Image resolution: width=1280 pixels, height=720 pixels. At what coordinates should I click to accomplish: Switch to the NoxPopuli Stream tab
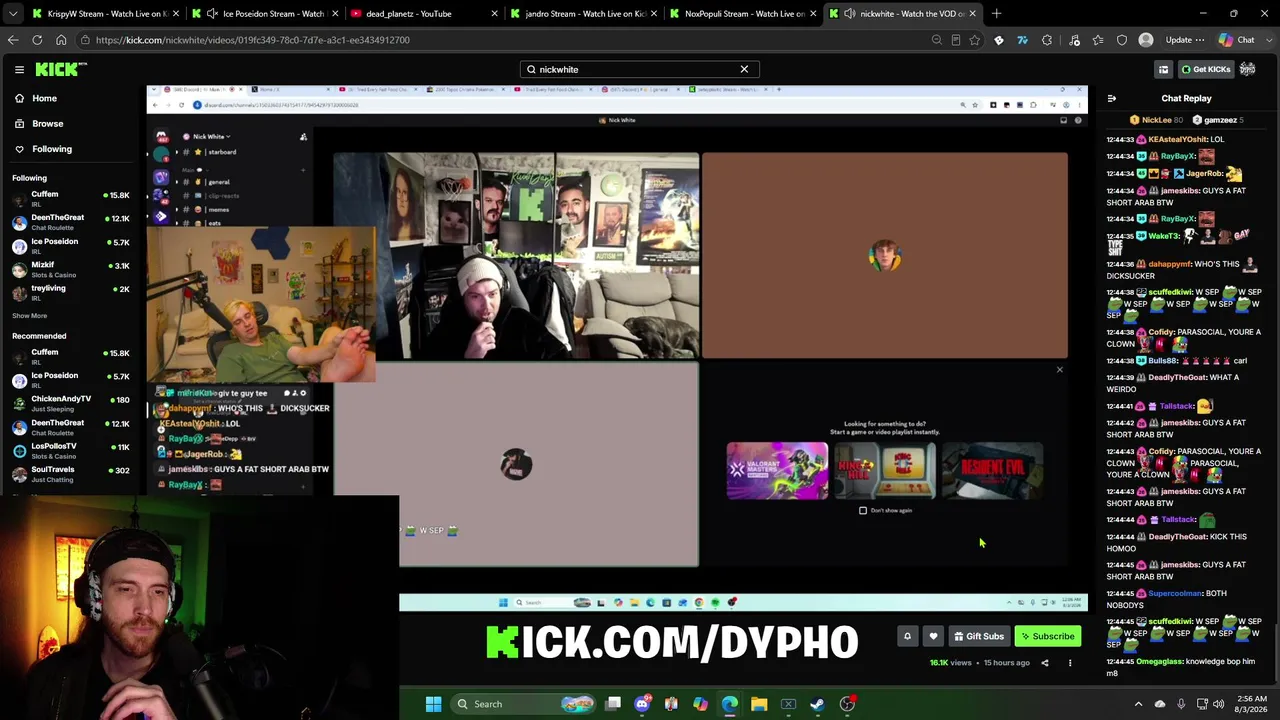point(745,14)
